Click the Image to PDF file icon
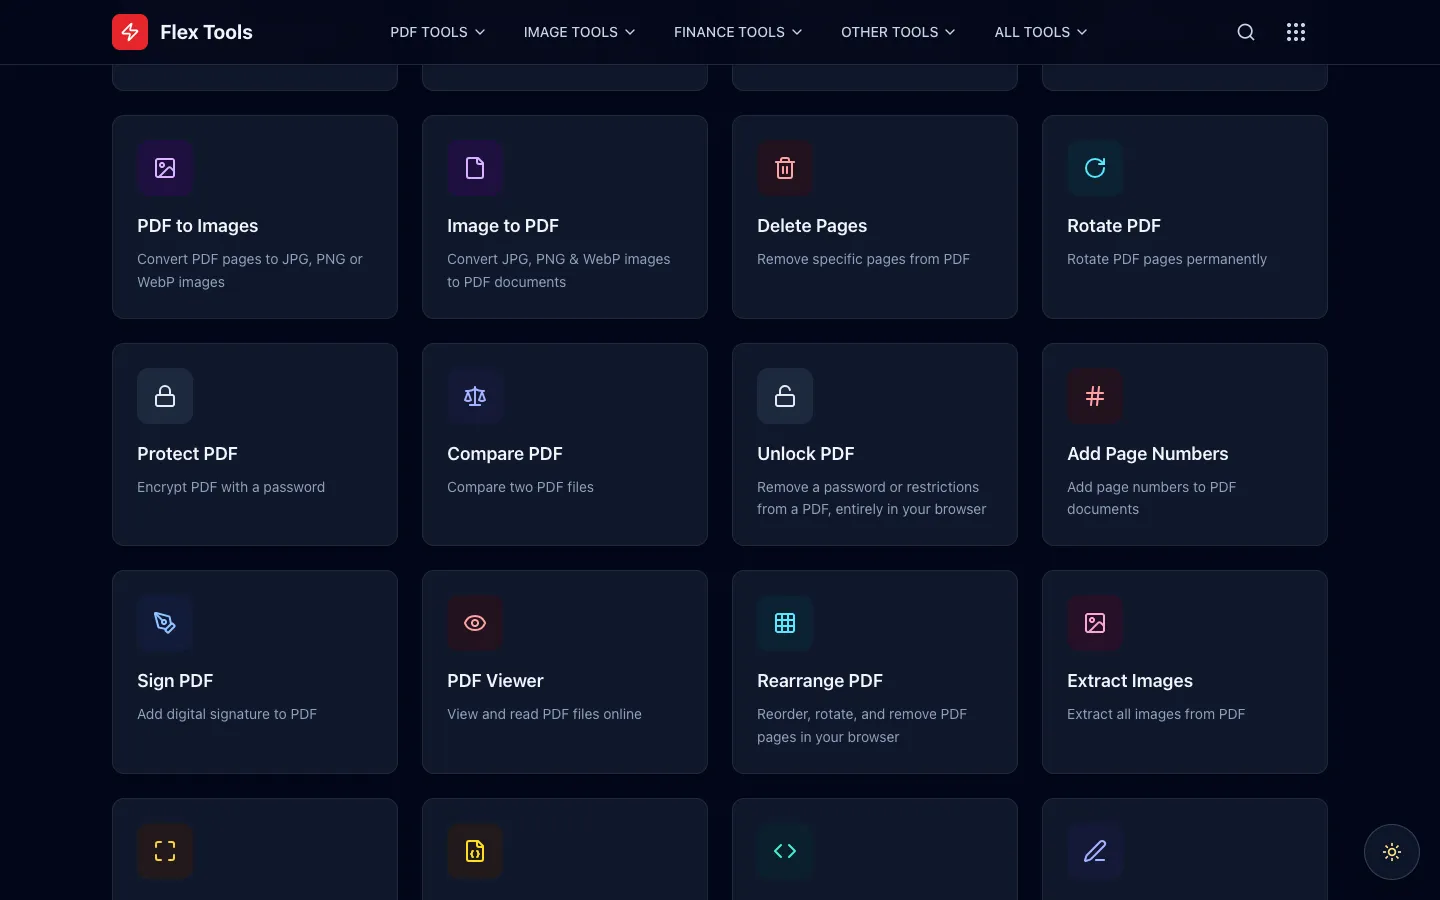This screenshot has height=900, width=1440. (x=475, y=168)
